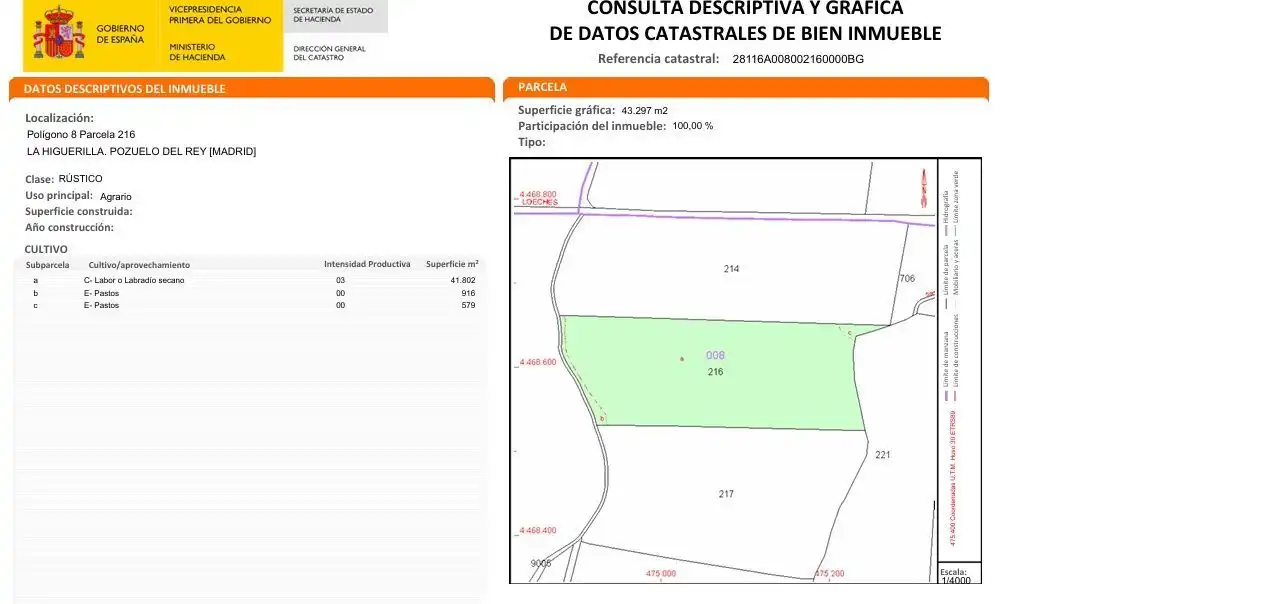Click the 'Hidrografía' legend entry
The width and height of the screenshot is (1280, 604).
(x=946, y=211)
